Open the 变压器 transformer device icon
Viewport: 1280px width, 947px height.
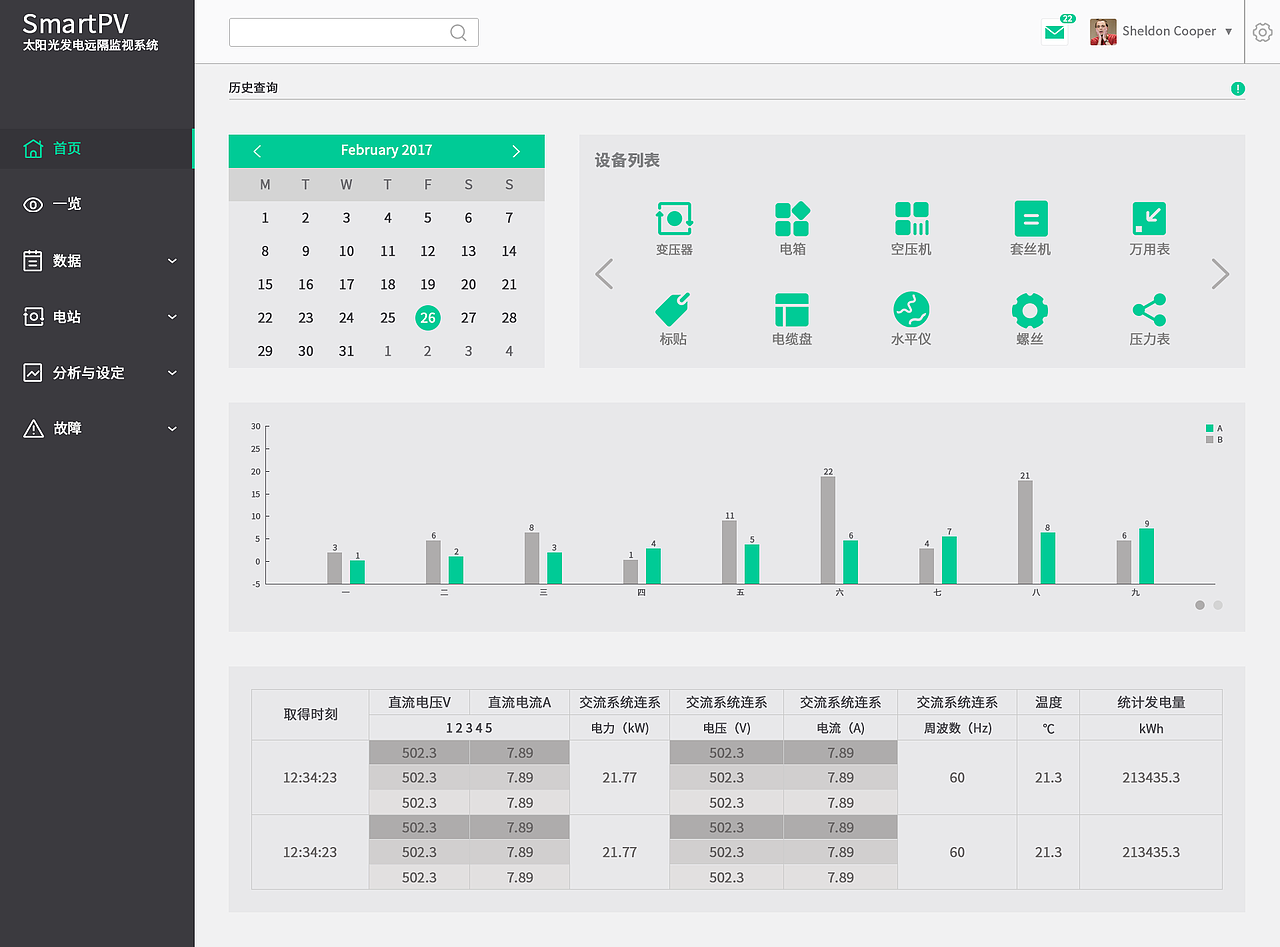(x=674, y=219)
